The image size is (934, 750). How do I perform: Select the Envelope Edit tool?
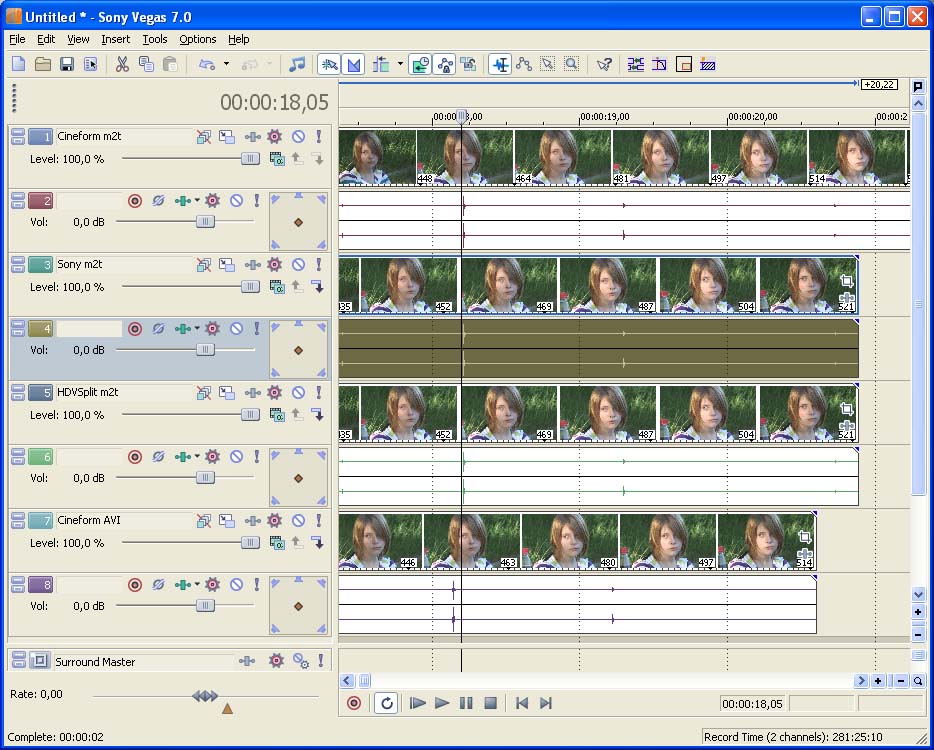(524, 64)
